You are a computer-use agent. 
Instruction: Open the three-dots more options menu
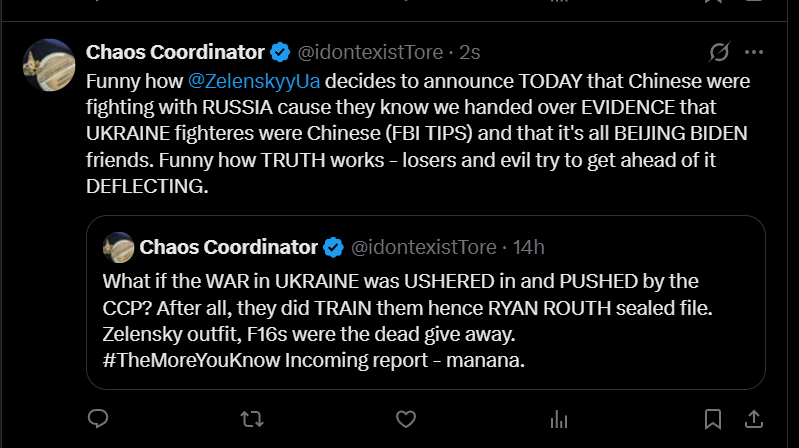coord(754,52)
